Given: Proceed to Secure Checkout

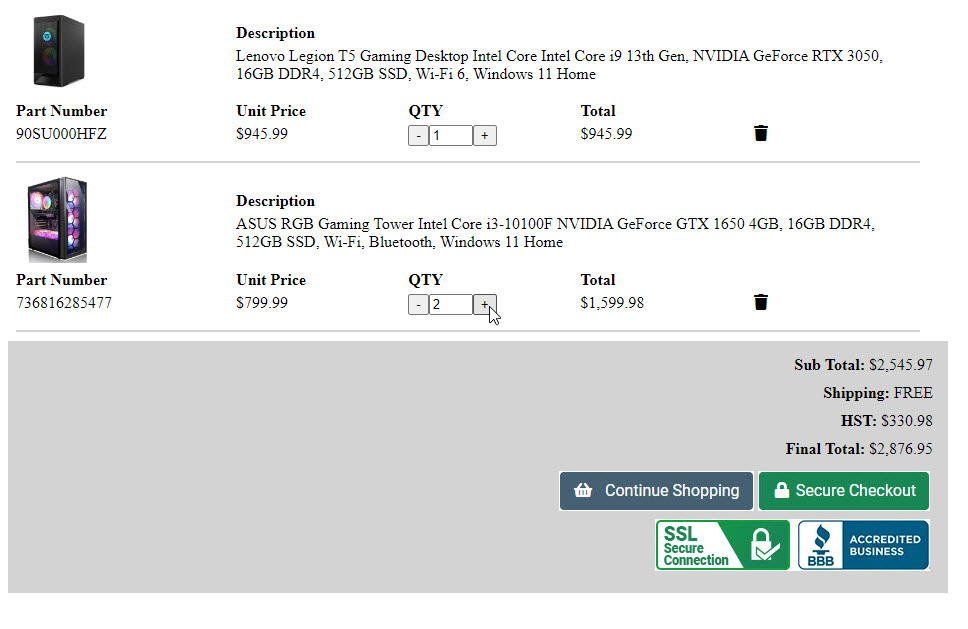Looking at the screenshot, I should pos(844,491).
